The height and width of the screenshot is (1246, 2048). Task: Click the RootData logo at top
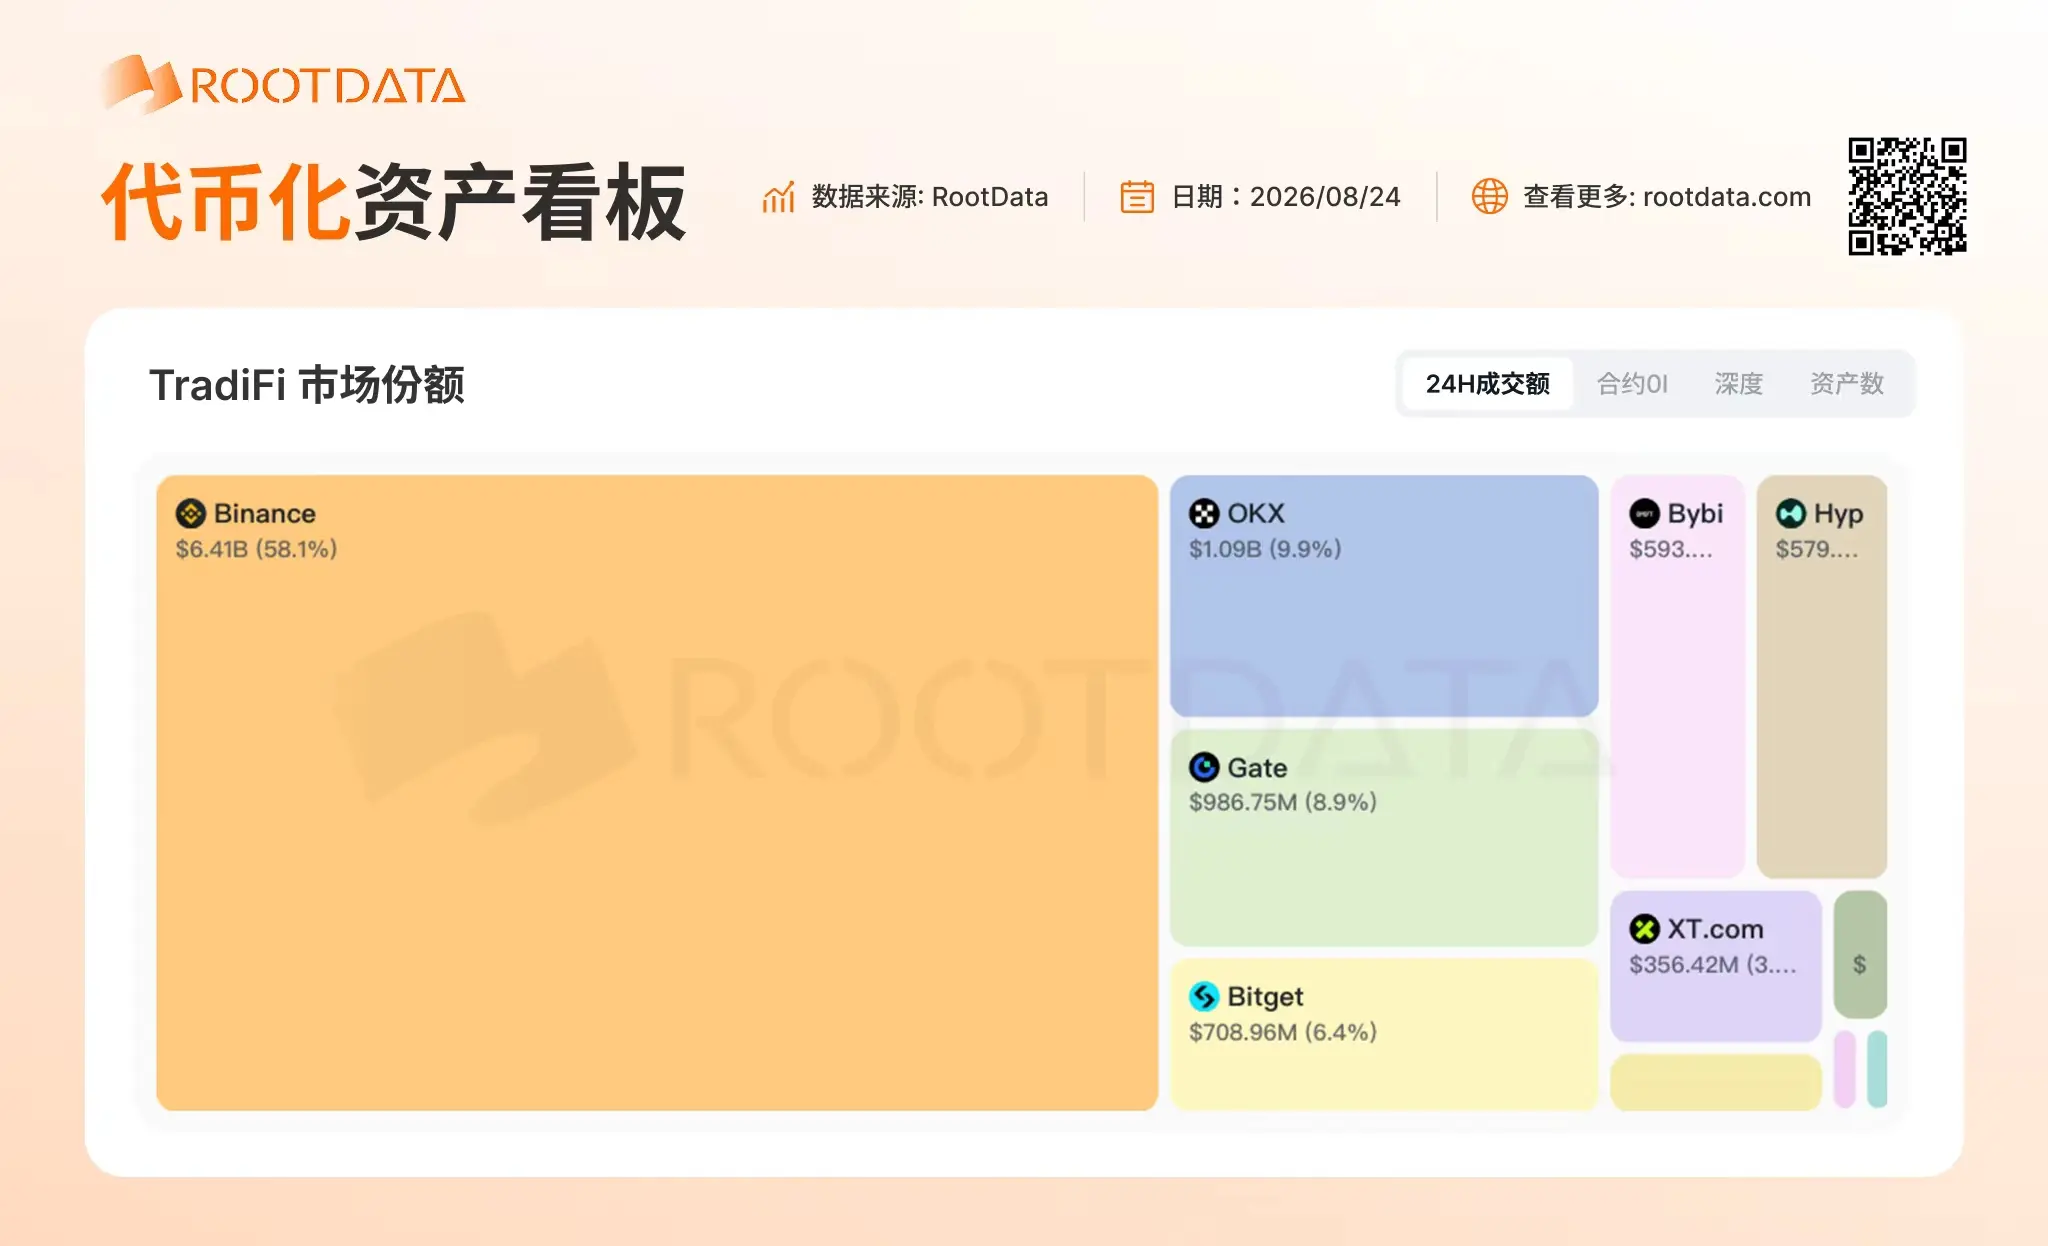pos(282,84)
